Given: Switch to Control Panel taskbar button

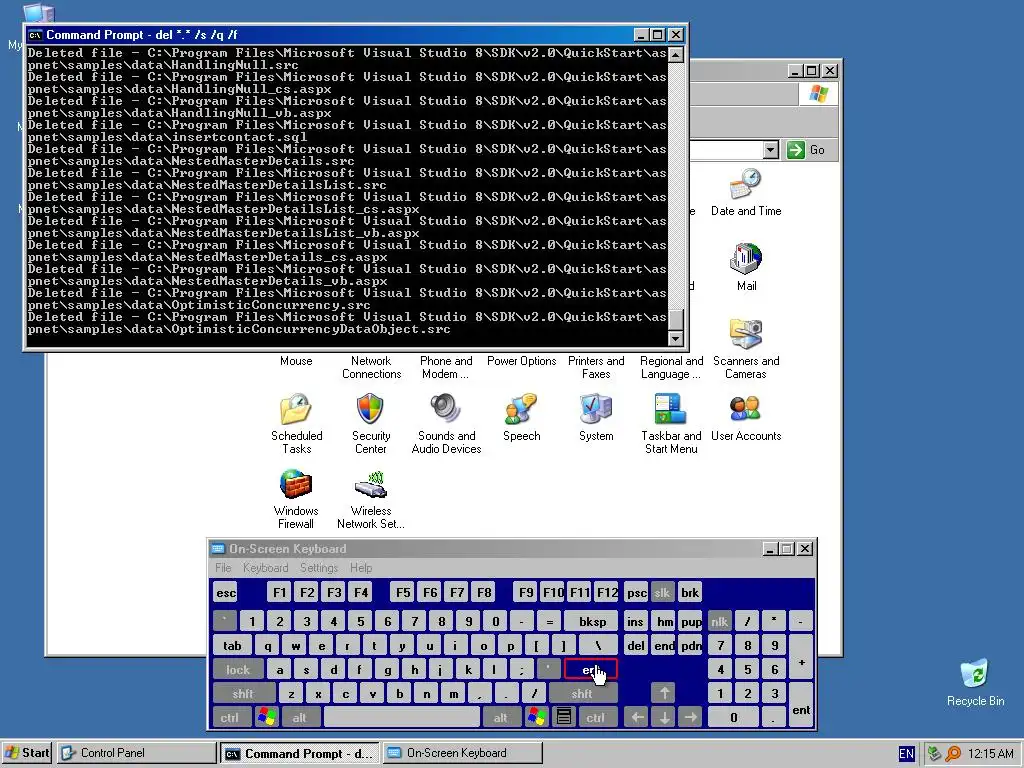Looking at the screenshot, I should pos(136,753).
